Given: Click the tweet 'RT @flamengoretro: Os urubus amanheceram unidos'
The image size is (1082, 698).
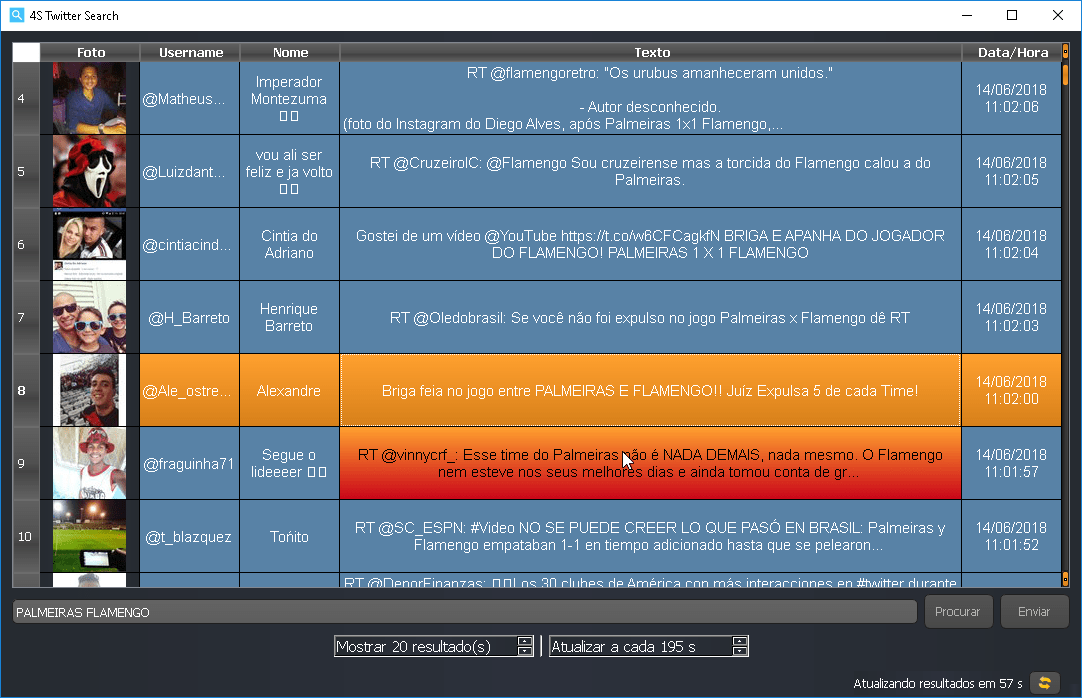Looking at the screenshot, I should [651, 99].
